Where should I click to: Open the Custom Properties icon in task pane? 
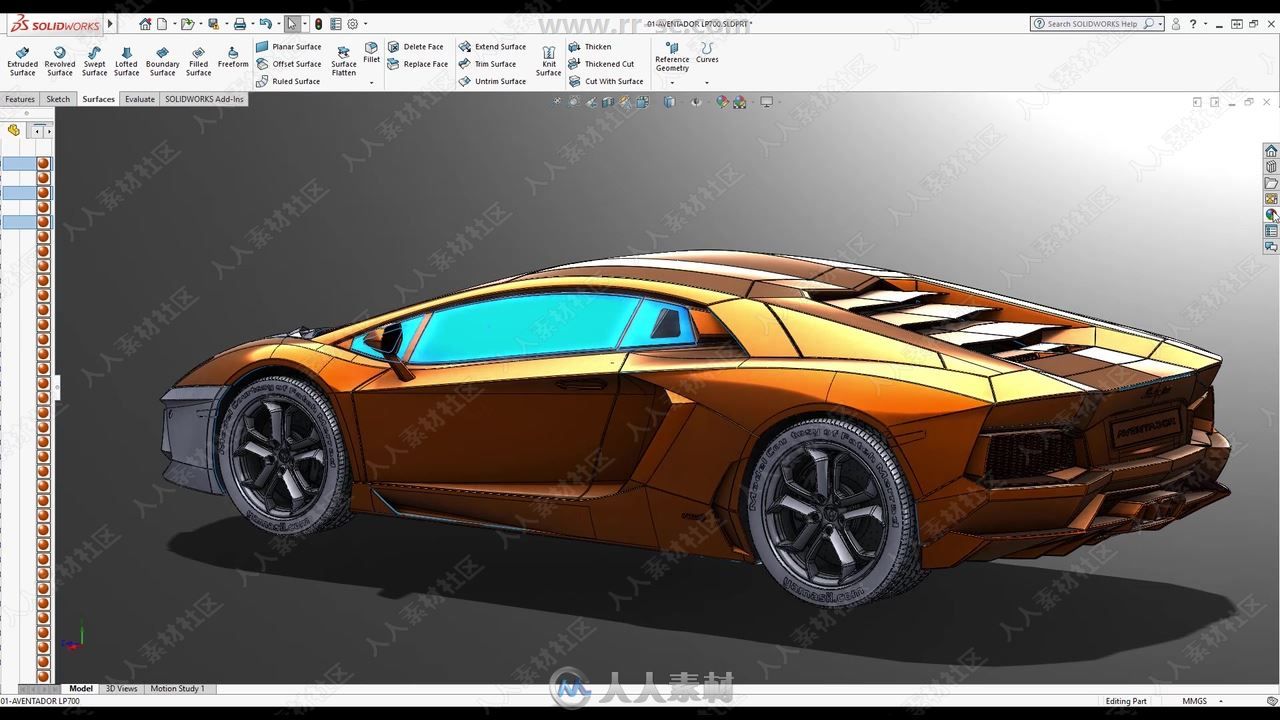point(1271,231)
